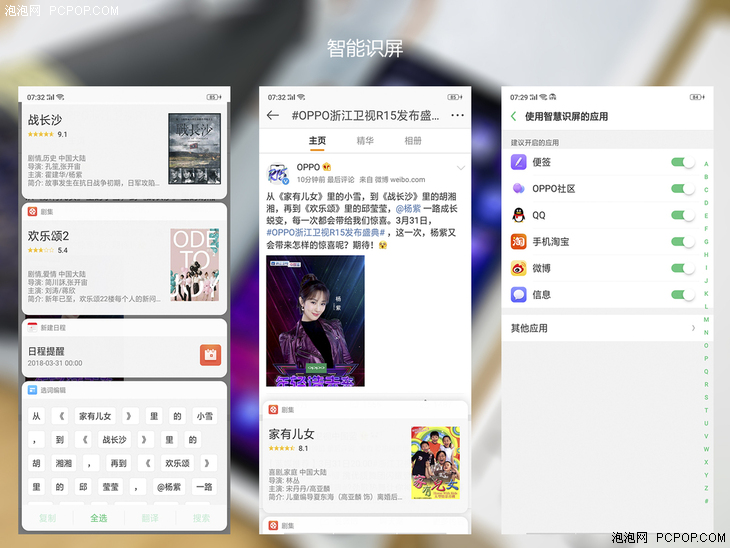Viewport: 730px width, 548px height.
Task: Tap the blue 选词编辑 icon
Action: [32, 390]
